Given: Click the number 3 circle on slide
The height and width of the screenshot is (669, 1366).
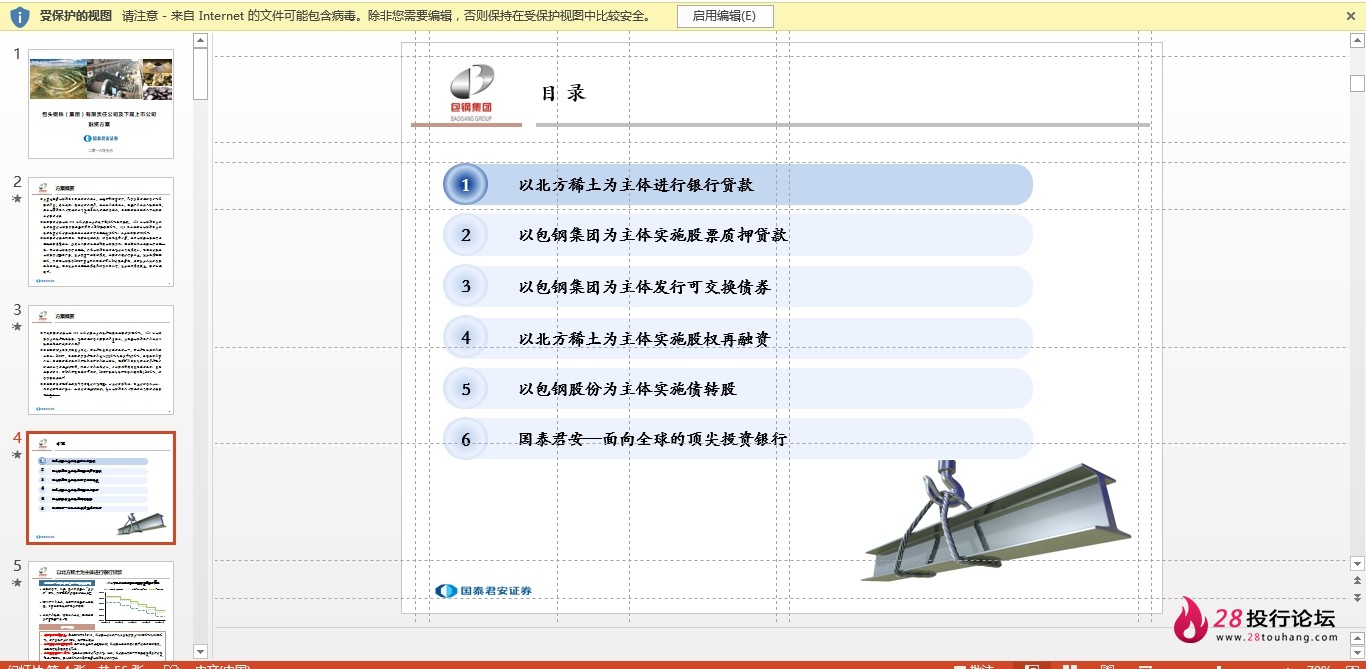Looking at the screenshot, I should pos(465,286).
